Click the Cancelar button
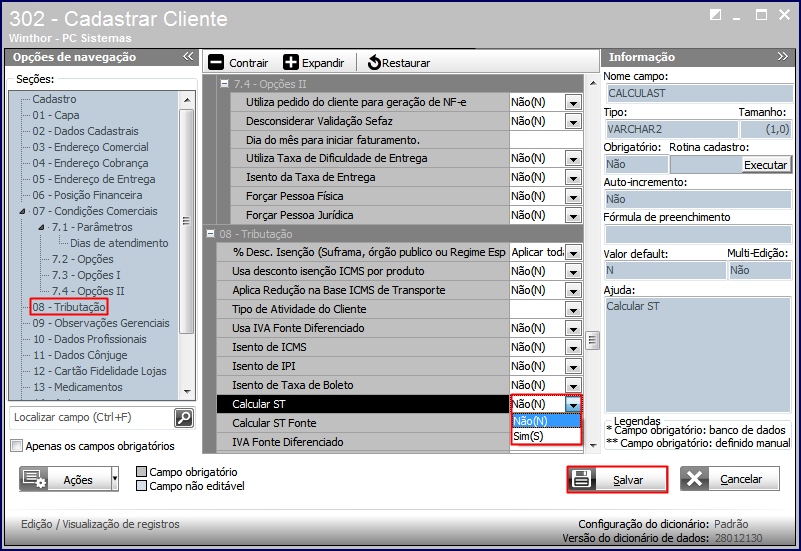This screenshot has height=551, width=801. click(x=729, y=479)
